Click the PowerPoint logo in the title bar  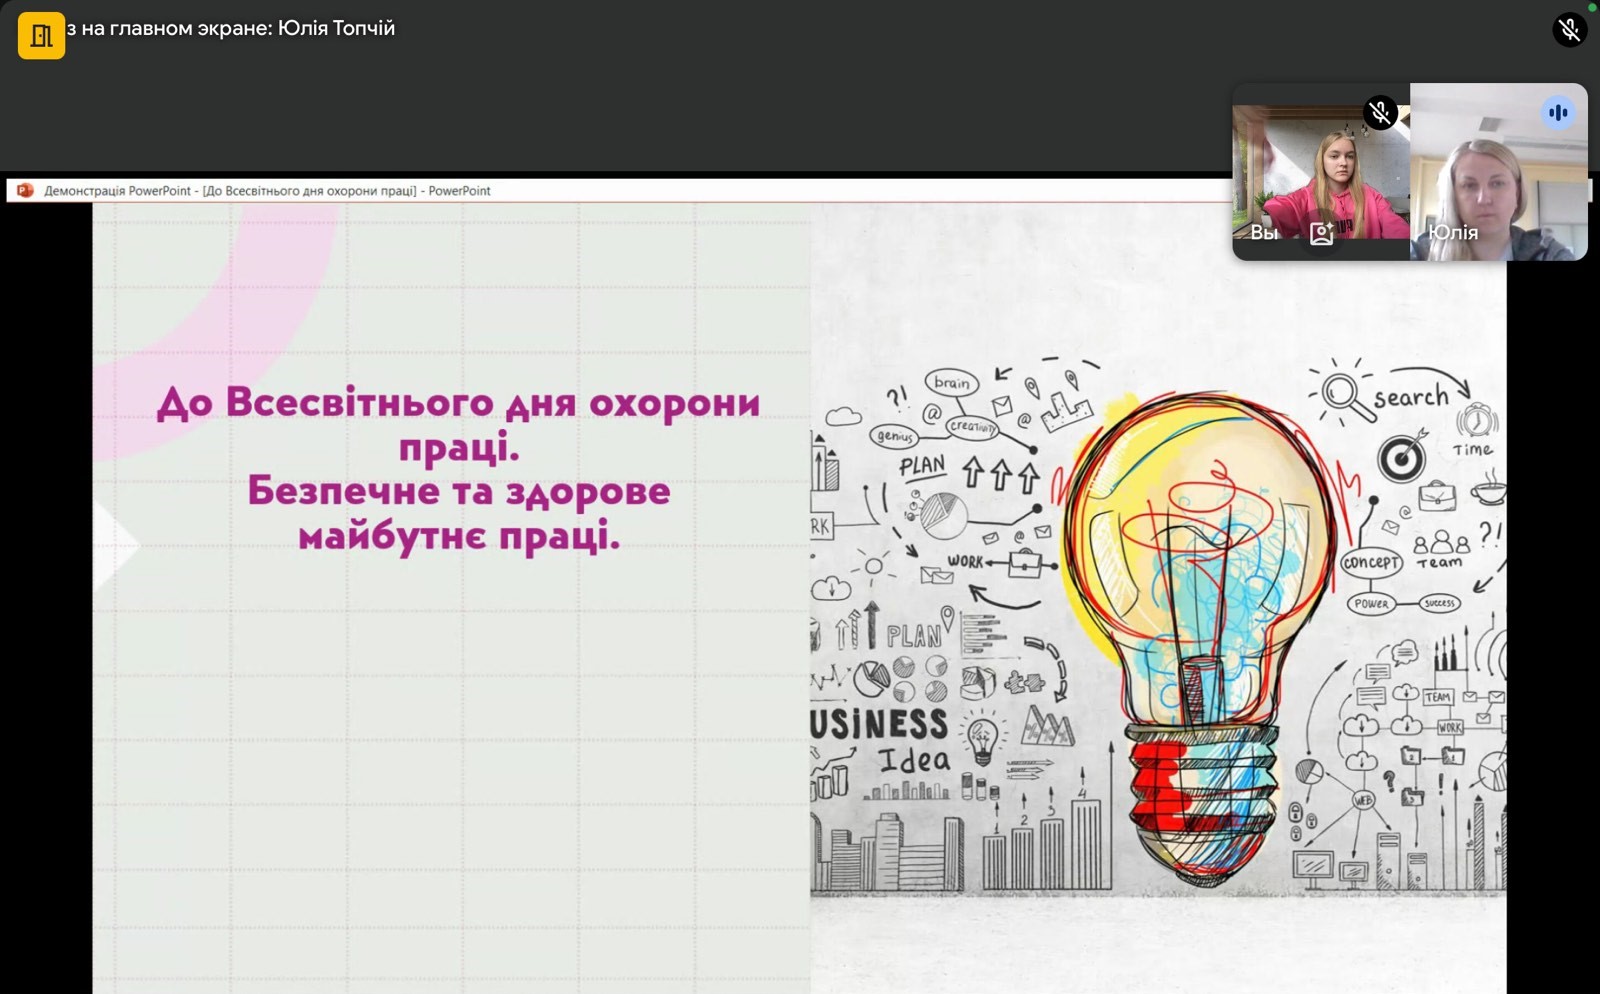[25, 191]
